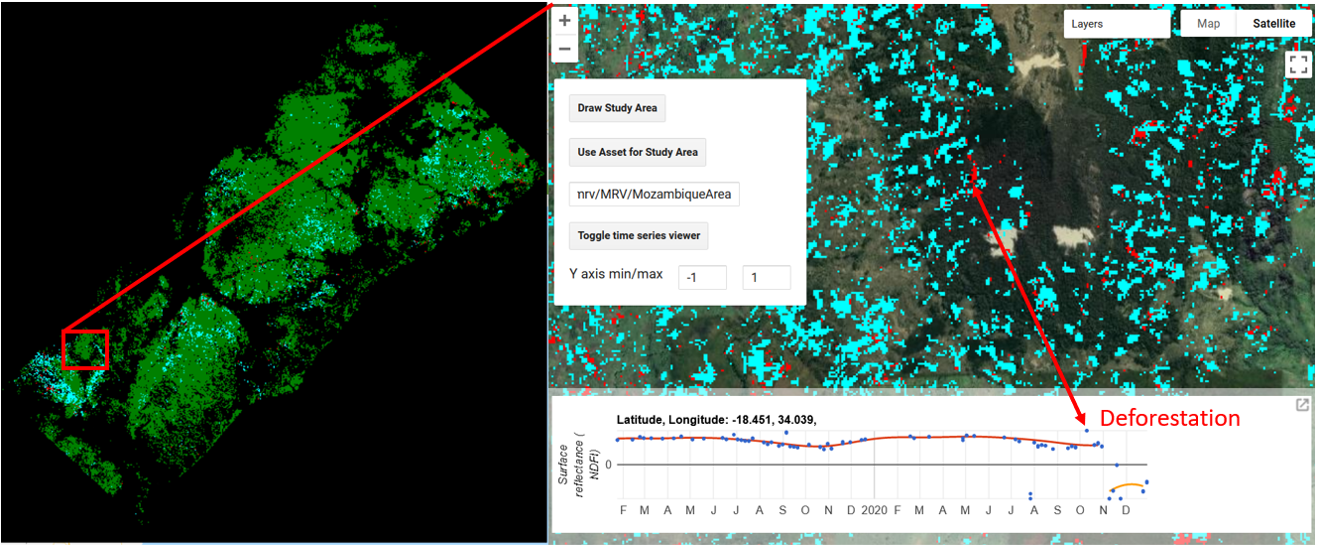Switch to the Satellite view tab
The height and width of the screenshot is (545, 1318).
(x=1274, y=24)
